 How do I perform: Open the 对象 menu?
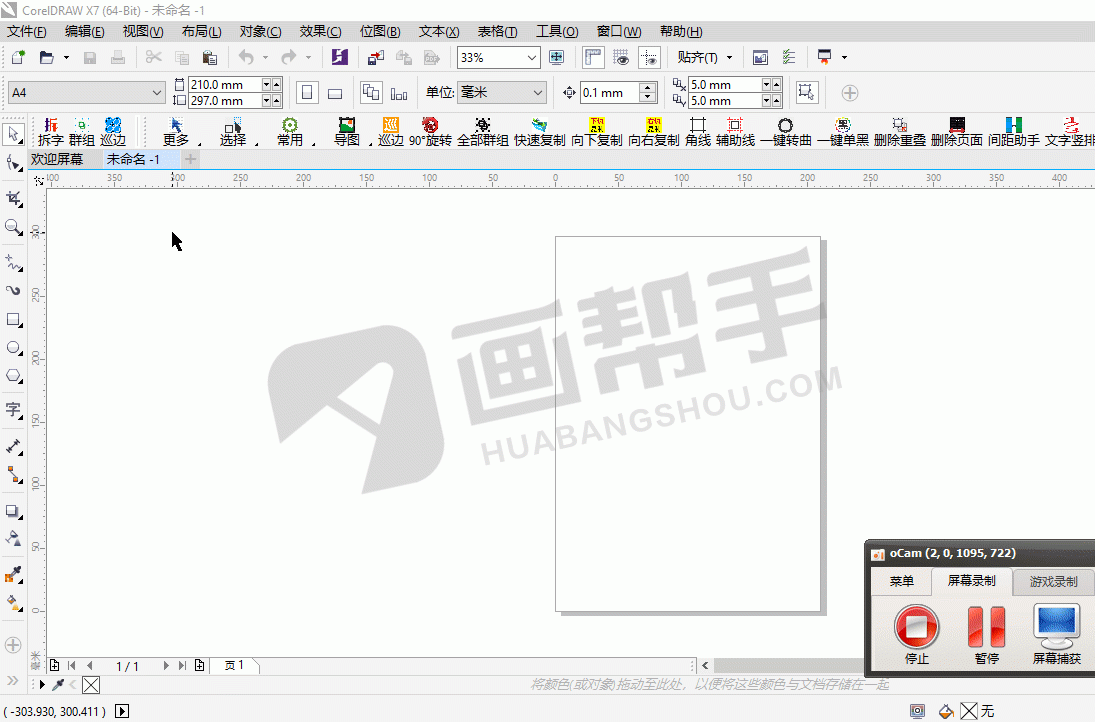click(260, 31)
